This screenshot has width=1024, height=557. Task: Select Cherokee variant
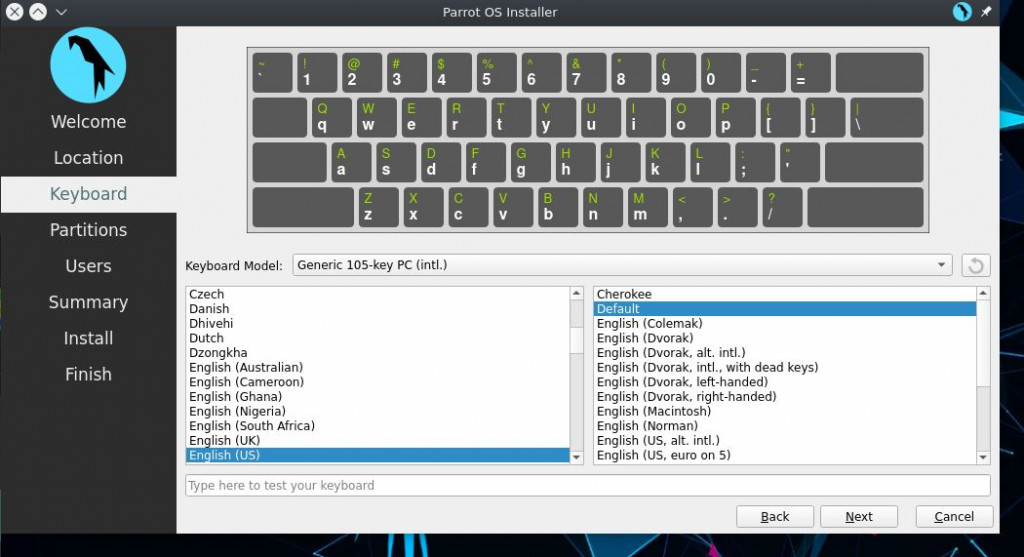tap(785, 294)
